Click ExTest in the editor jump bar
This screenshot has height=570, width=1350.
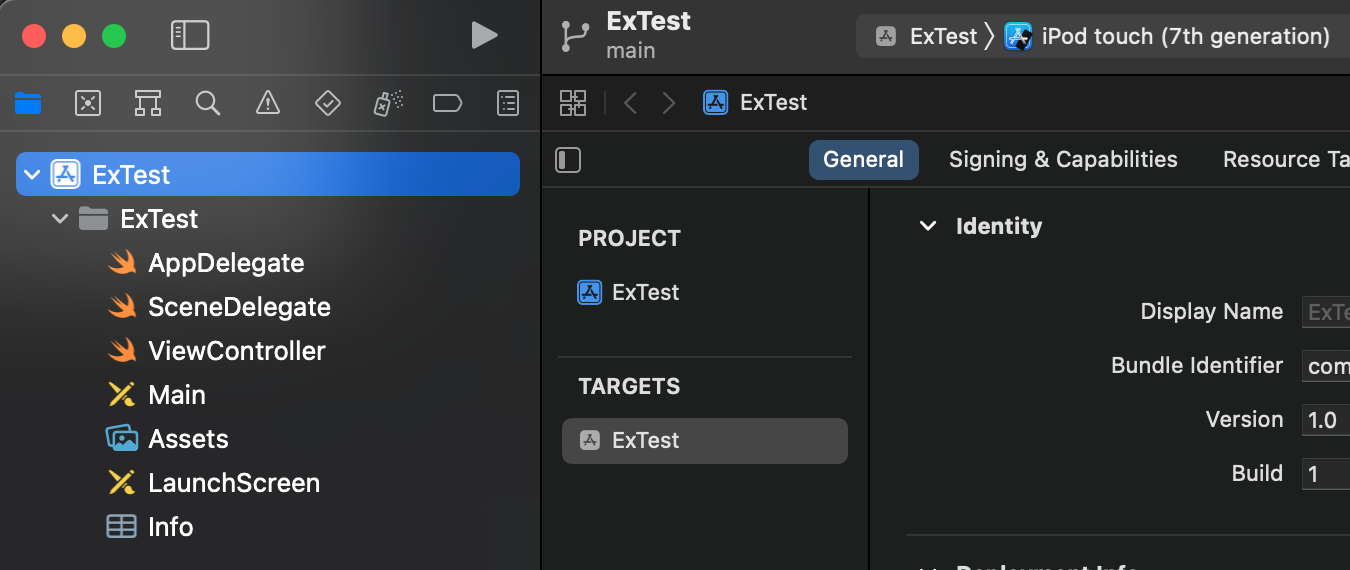(x=755, y=102)
